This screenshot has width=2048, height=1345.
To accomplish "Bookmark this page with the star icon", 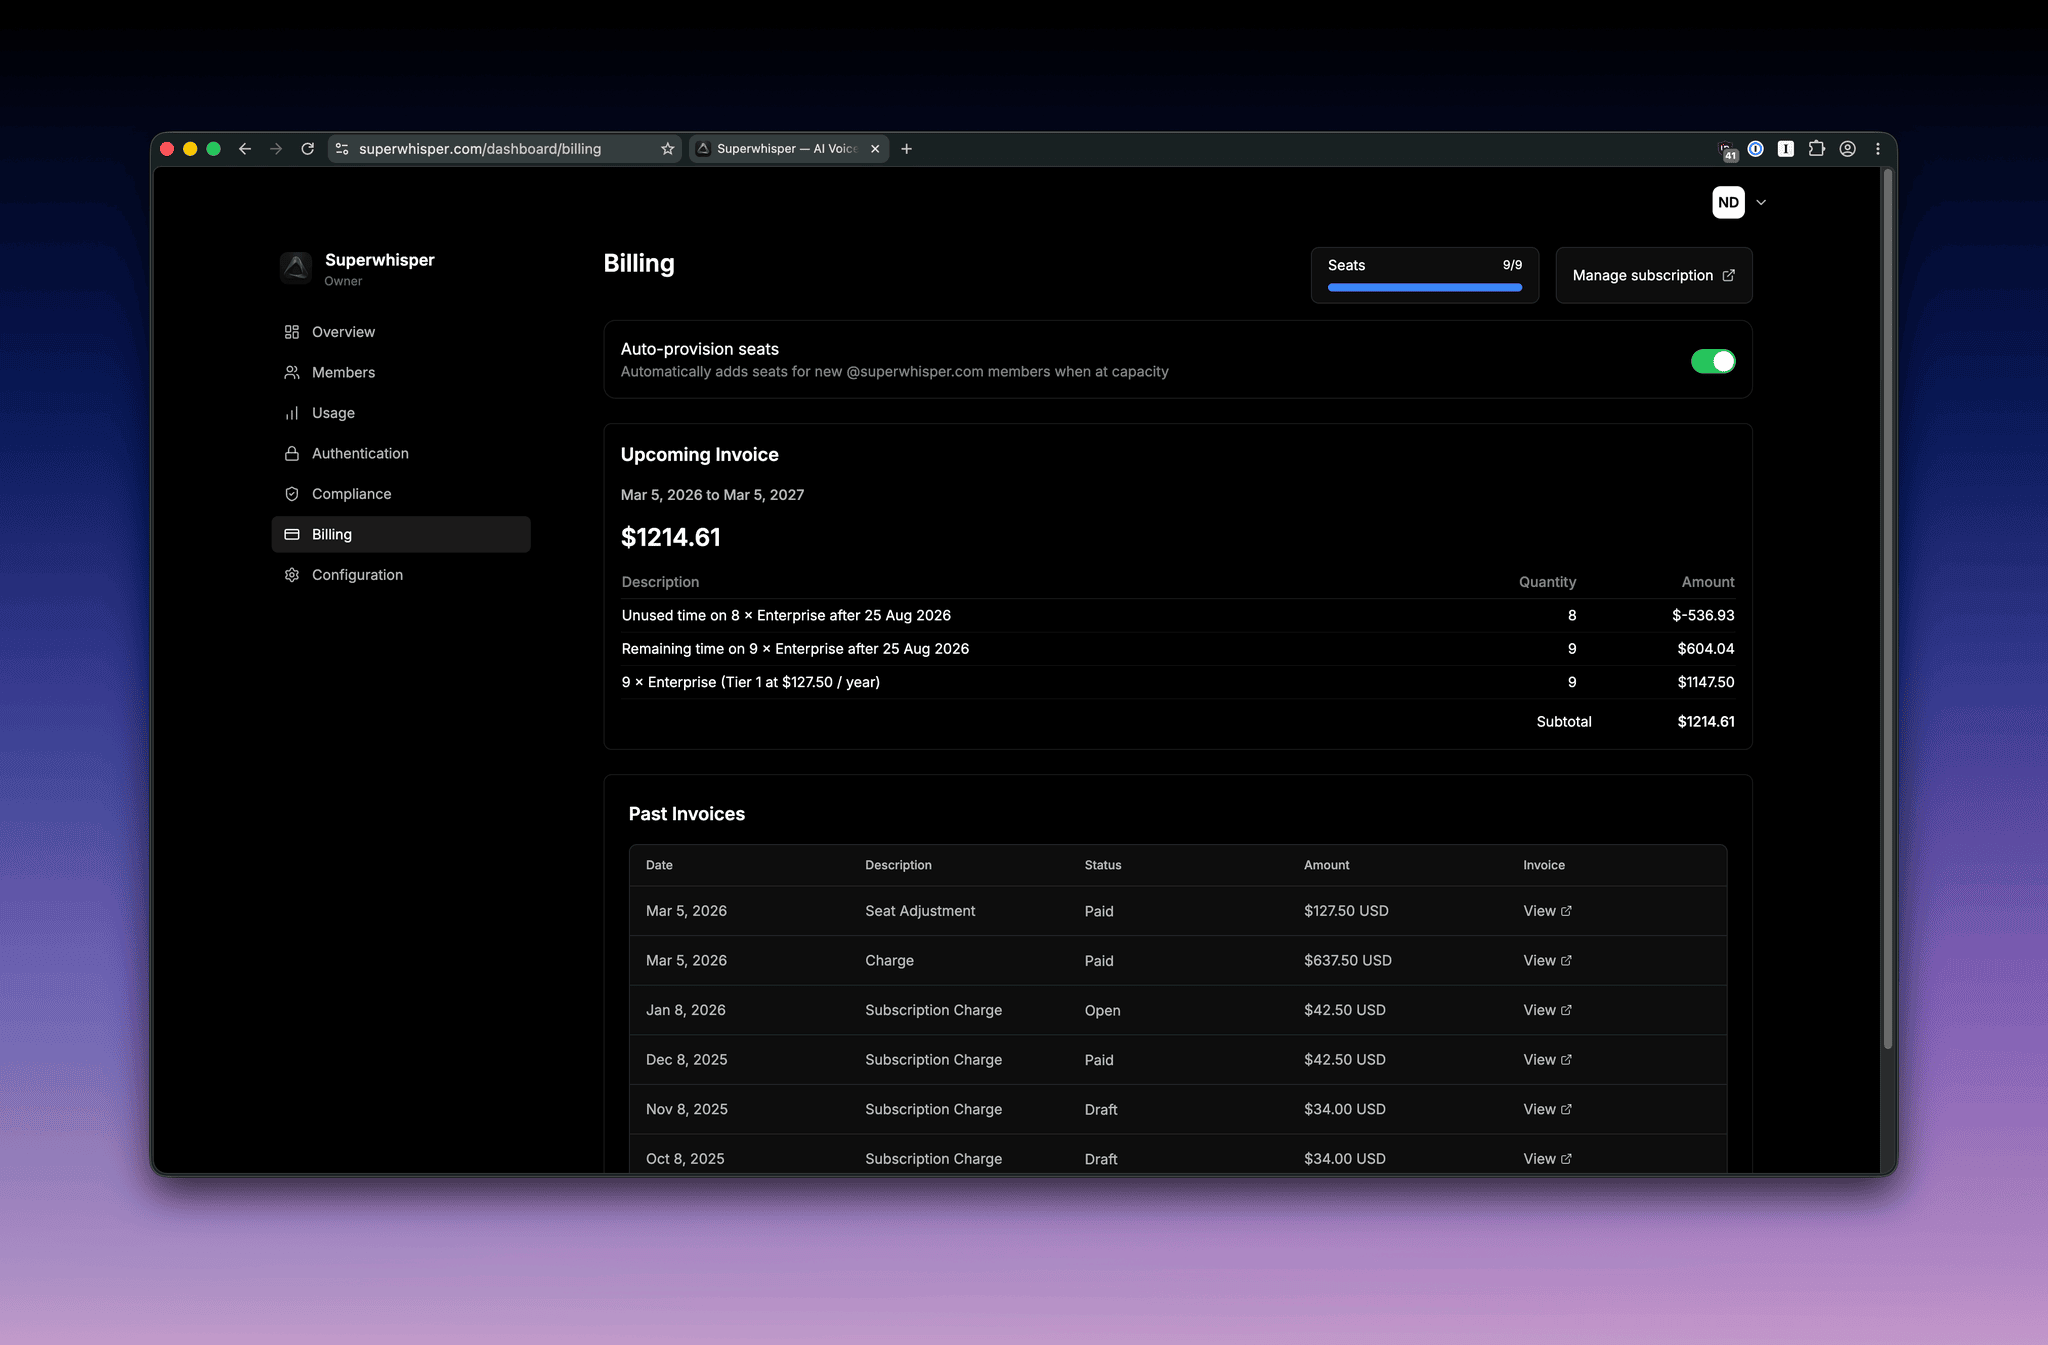I will click(x=668, y=149).
